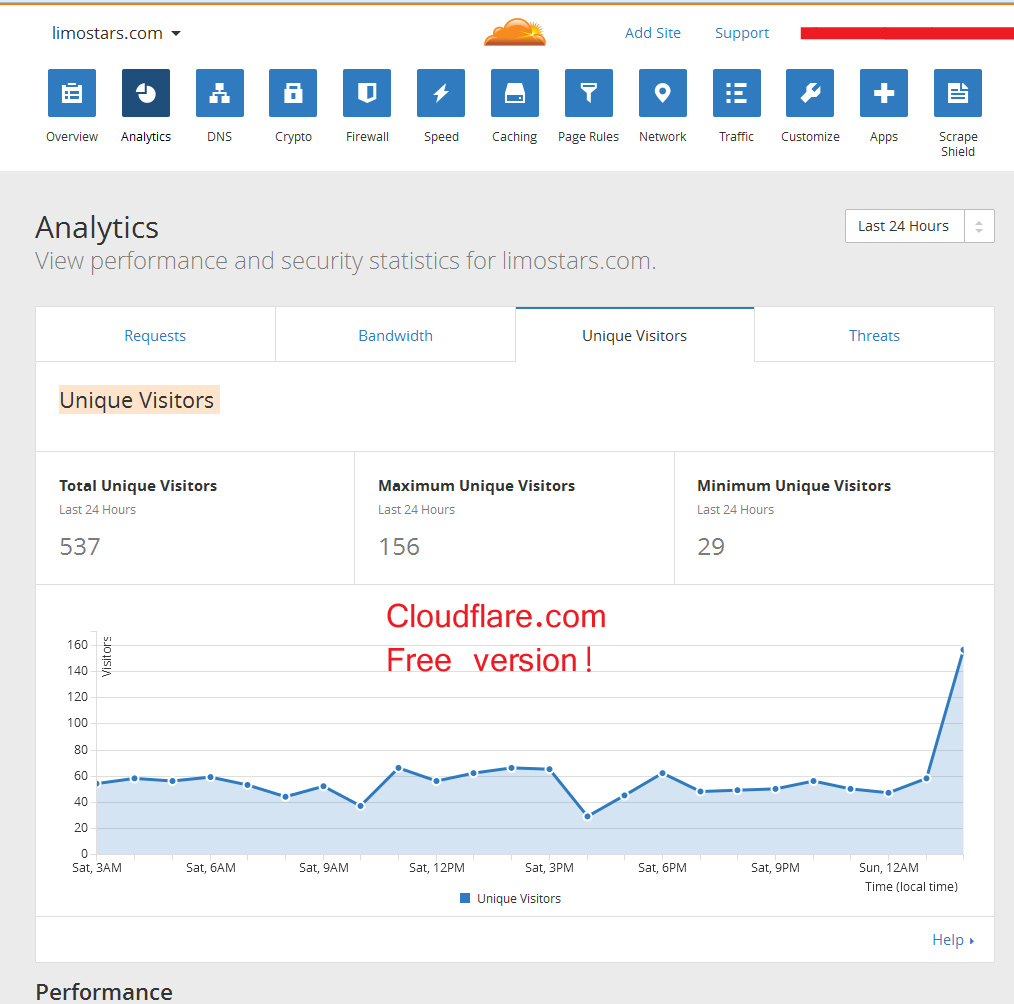Viewport: 1014px width, 1004px height.
Task: Open the Customize wrench icon
Action: pyautogui.click(x=810, y=93)
